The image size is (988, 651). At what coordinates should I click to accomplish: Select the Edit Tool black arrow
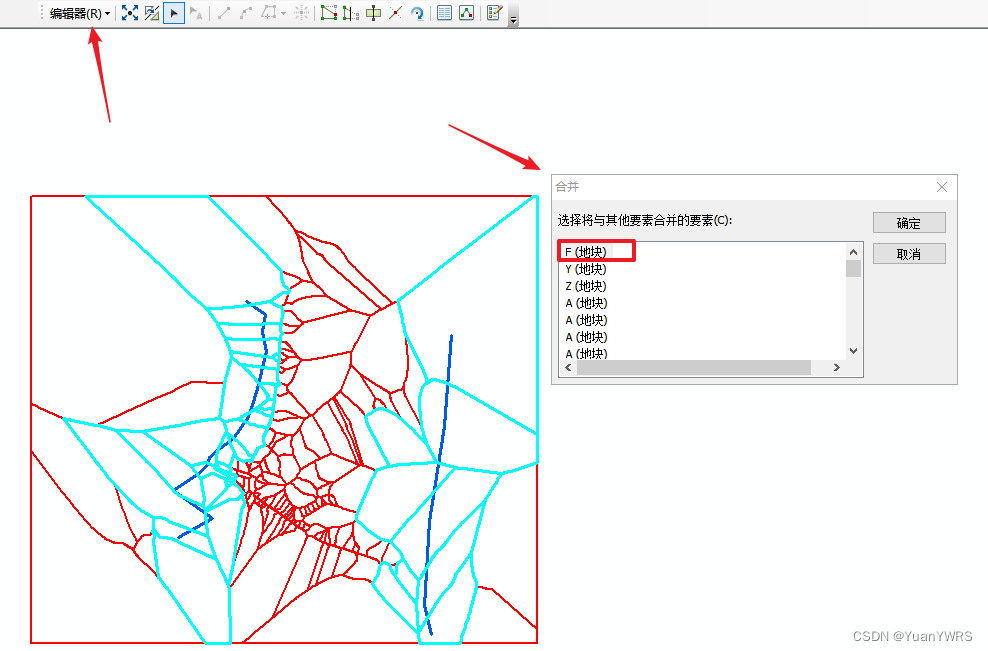174,13
